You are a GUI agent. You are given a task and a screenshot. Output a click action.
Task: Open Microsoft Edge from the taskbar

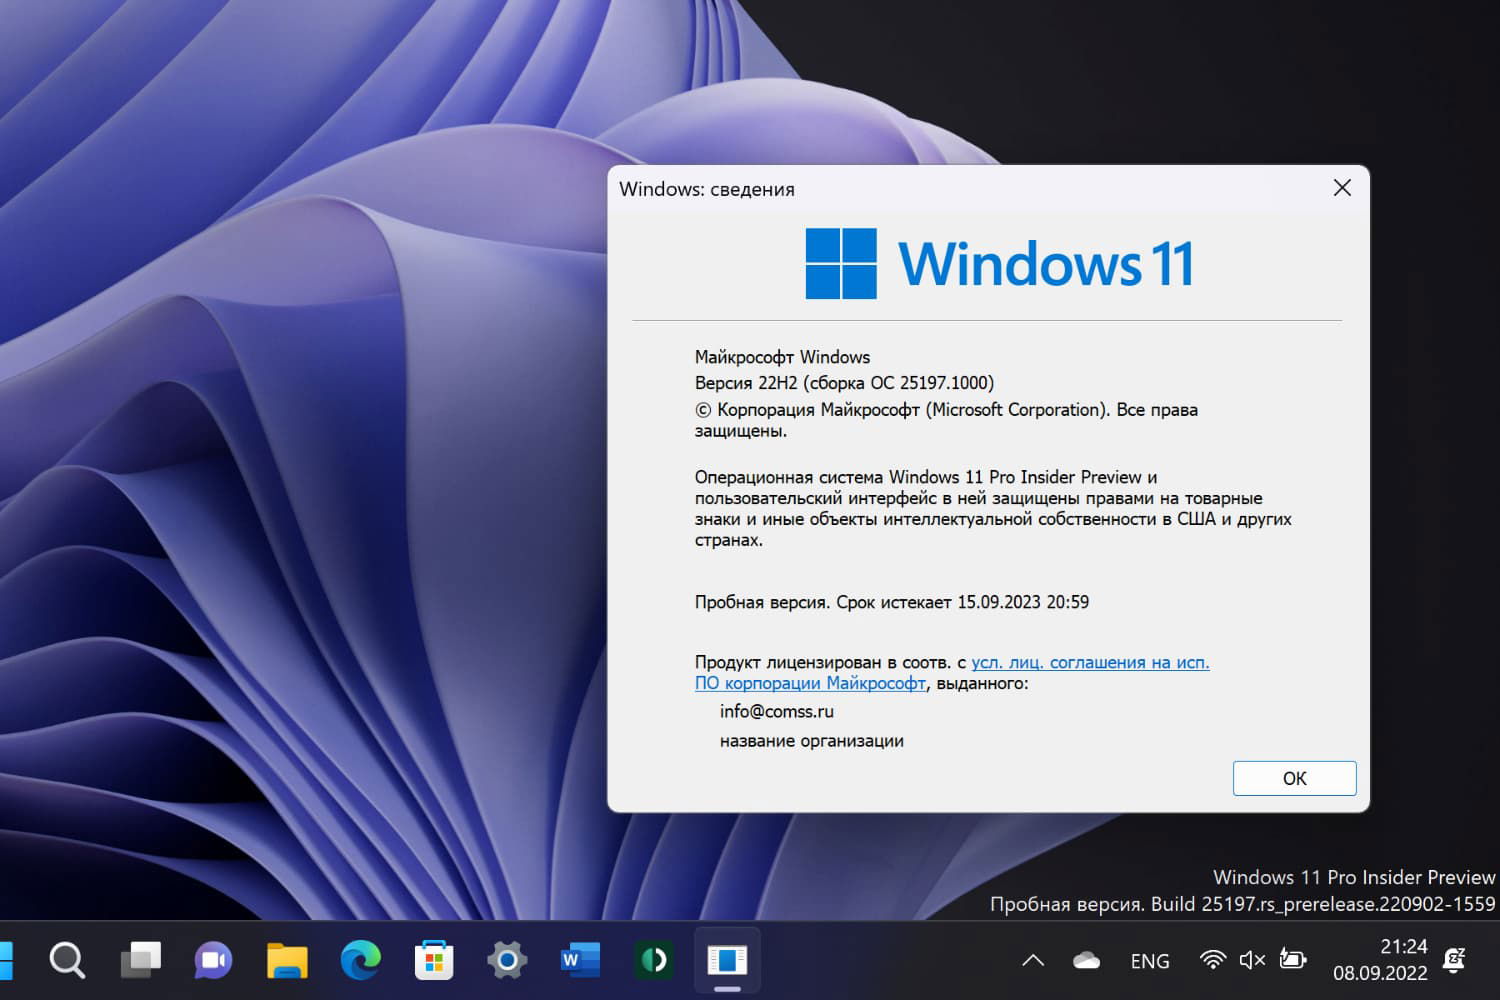click(360, 960)
